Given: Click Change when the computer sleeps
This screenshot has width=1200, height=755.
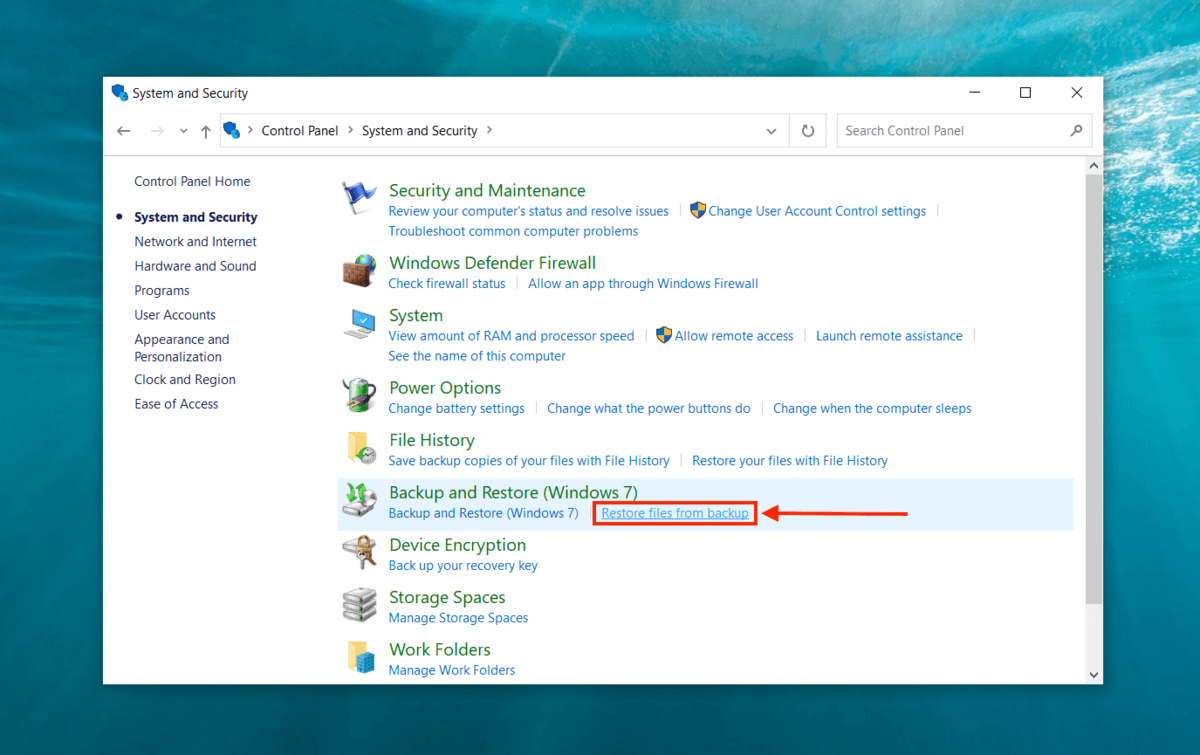Looking at the screenshot, I should (x=872, y=408).
